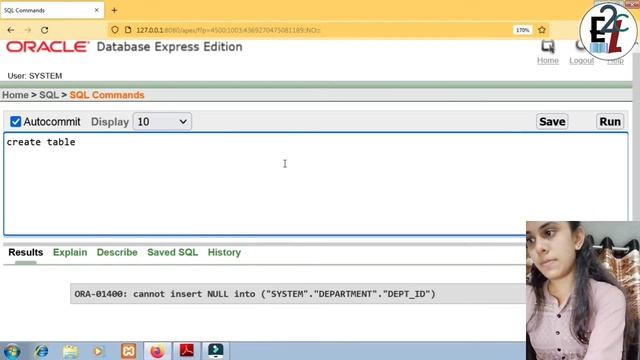Click the Logout link
640x360 pixels.
pyautogui.click(x=582, y=60)
